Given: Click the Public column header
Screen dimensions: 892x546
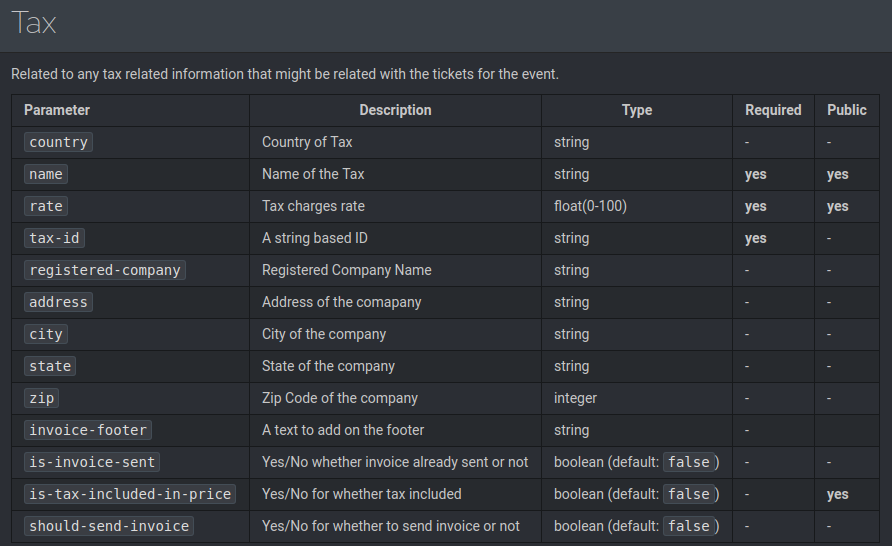Looking at the screenshot, I should 847,110.
